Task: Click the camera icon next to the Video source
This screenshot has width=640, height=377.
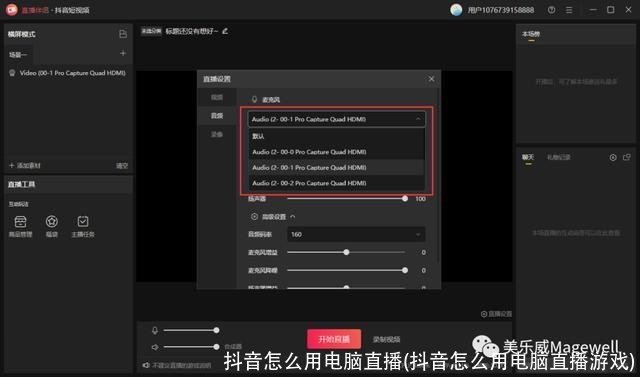Action: 12,73
